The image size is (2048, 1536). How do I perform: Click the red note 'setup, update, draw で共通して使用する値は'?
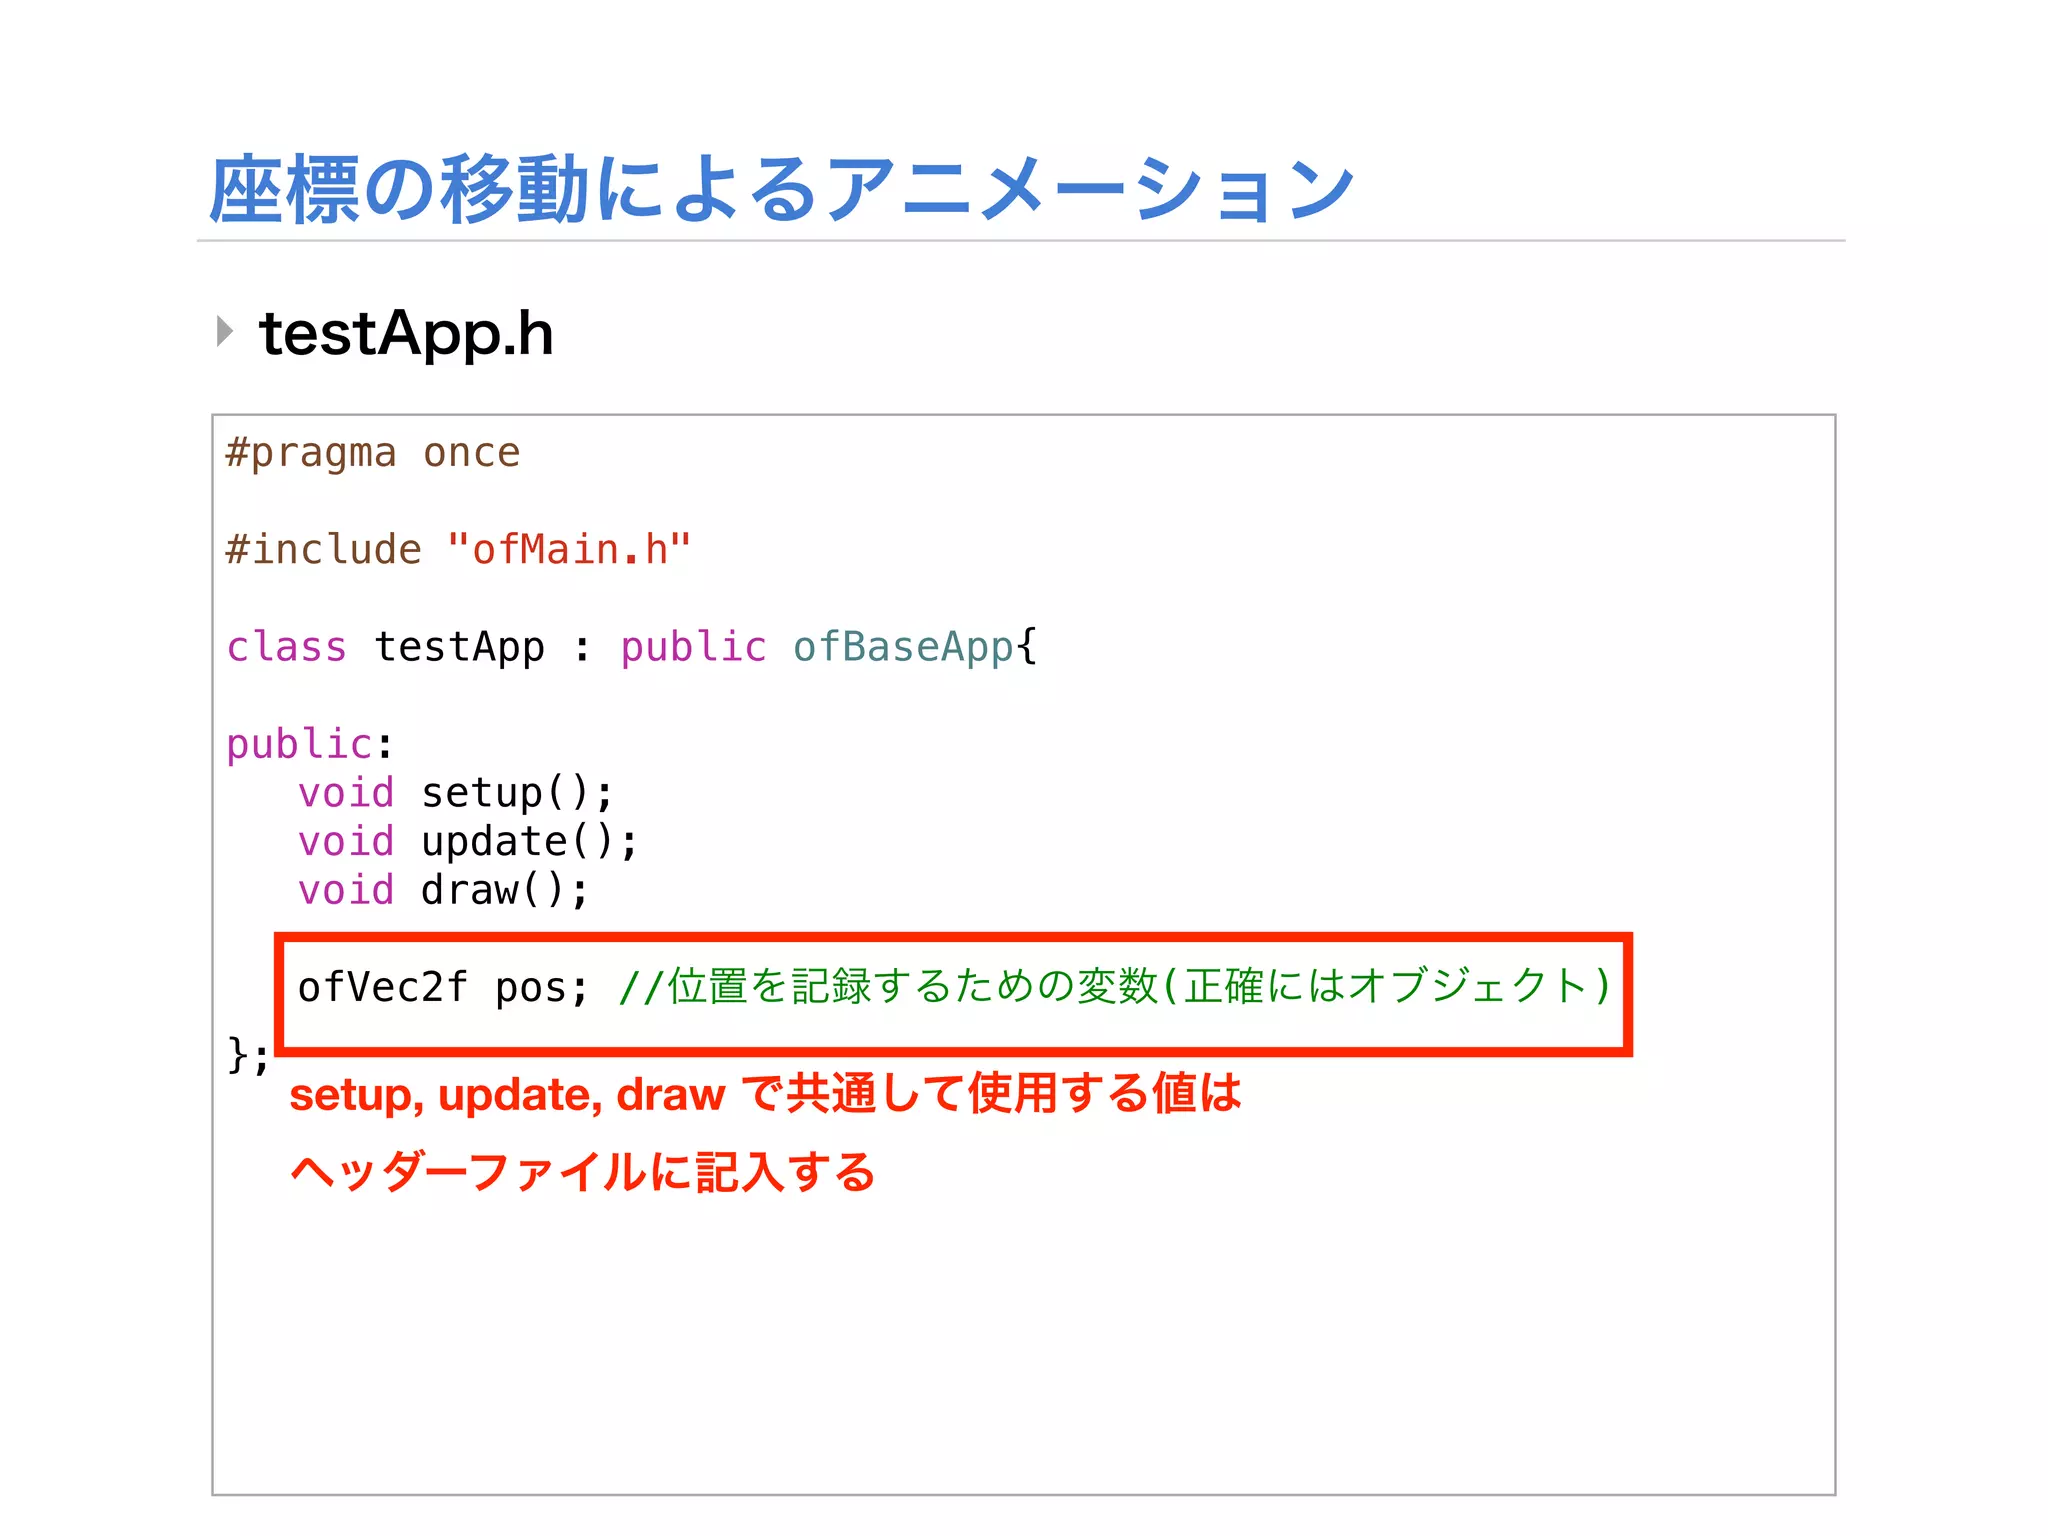766,1093
